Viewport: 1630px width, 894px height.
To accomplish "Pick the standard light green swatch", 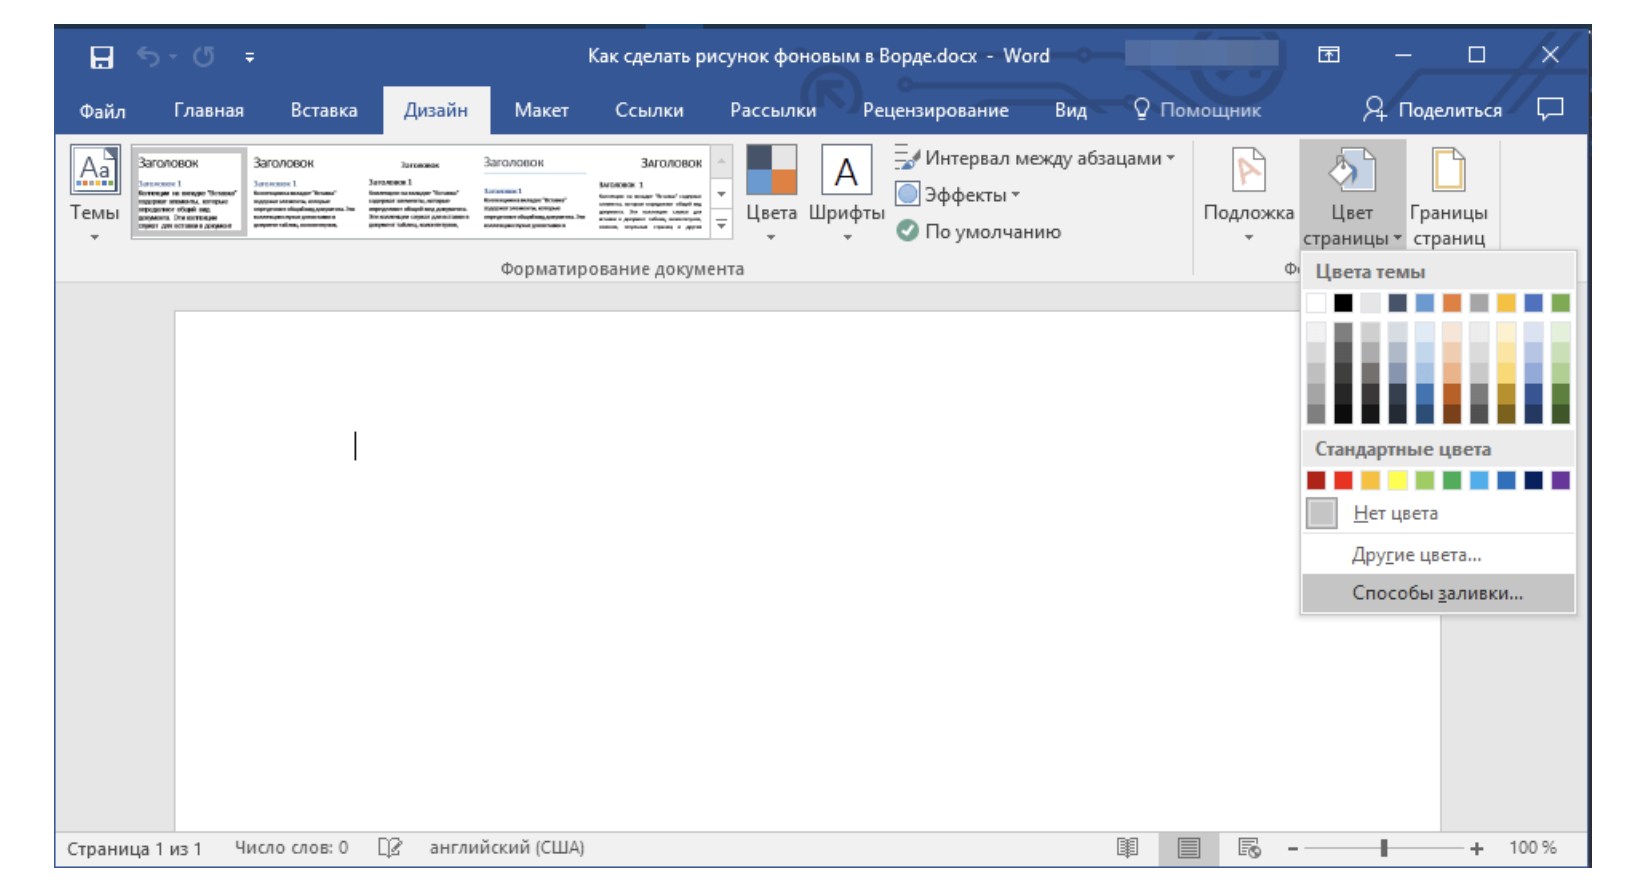I will 1425,480.
